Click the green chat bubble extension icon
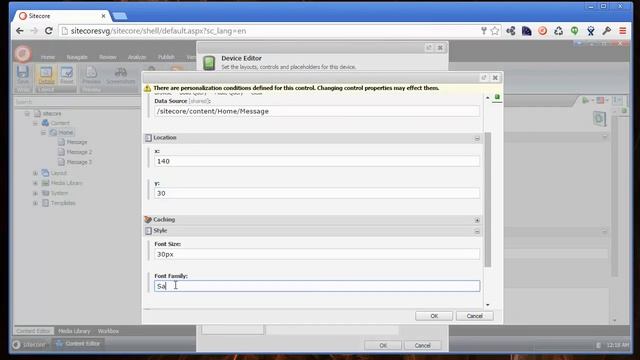The height and width of the screenshot is (360, 640). pos(574,31)
